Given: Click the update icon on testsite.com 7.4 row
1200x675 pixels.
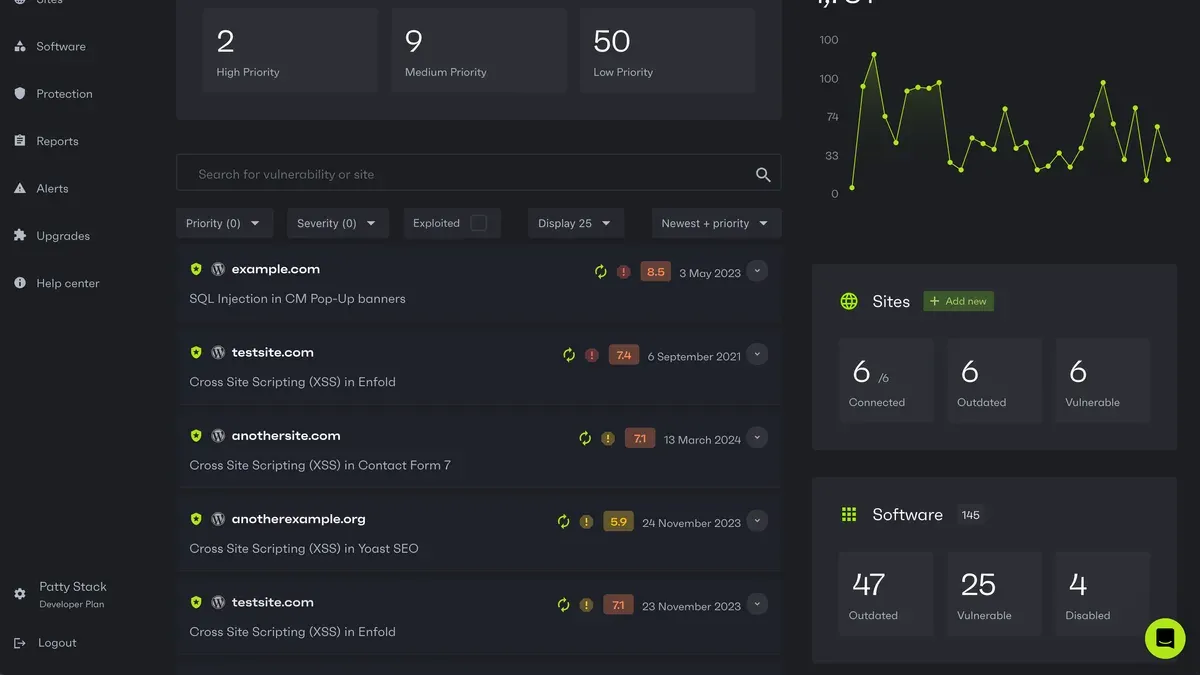Looking at the screenshot, I should click(x=568, y=355).
